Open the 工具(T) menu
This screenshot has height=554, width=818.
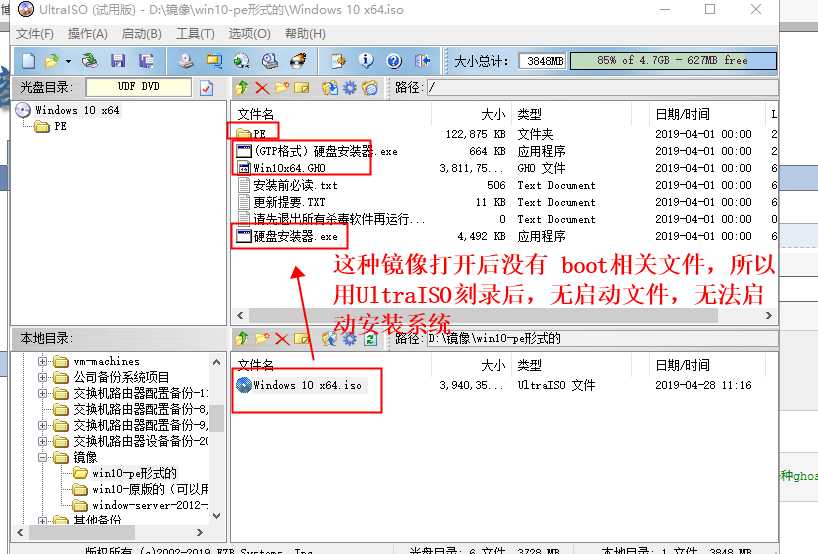(x=195, y=34)
